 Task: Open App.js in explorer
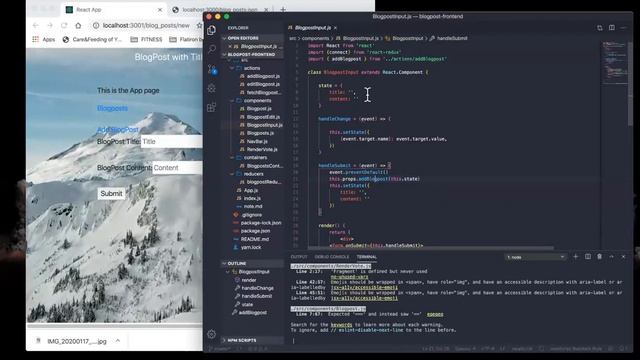251,191
